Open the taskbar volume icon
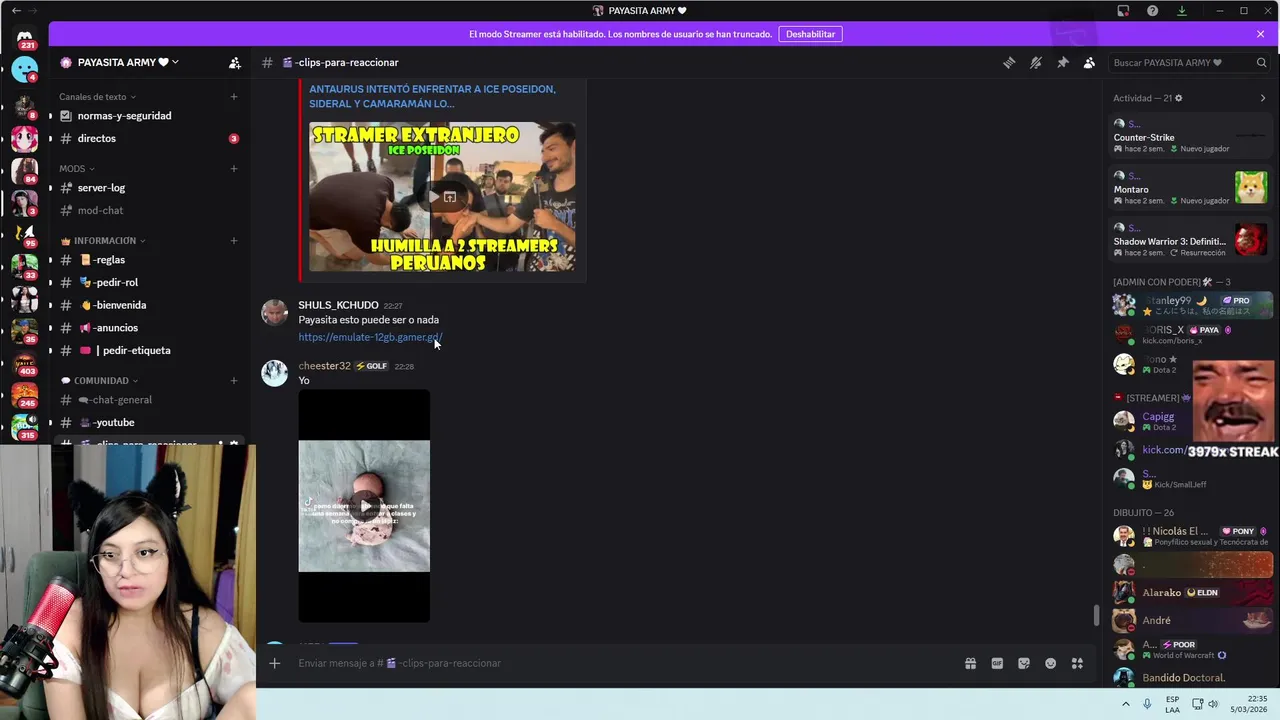The width and height of the screenshot is (1280, 720). pos(1213,704)
